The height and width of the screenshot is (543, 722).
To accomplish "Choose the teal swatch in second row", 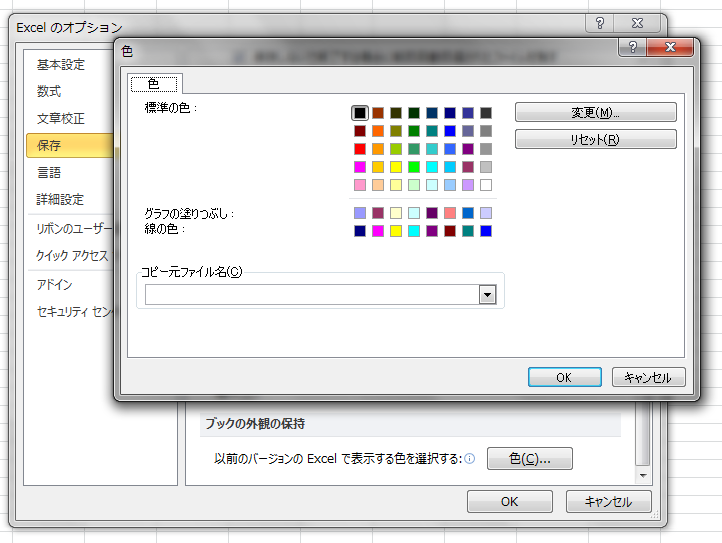I will click(x=432, y=131).
